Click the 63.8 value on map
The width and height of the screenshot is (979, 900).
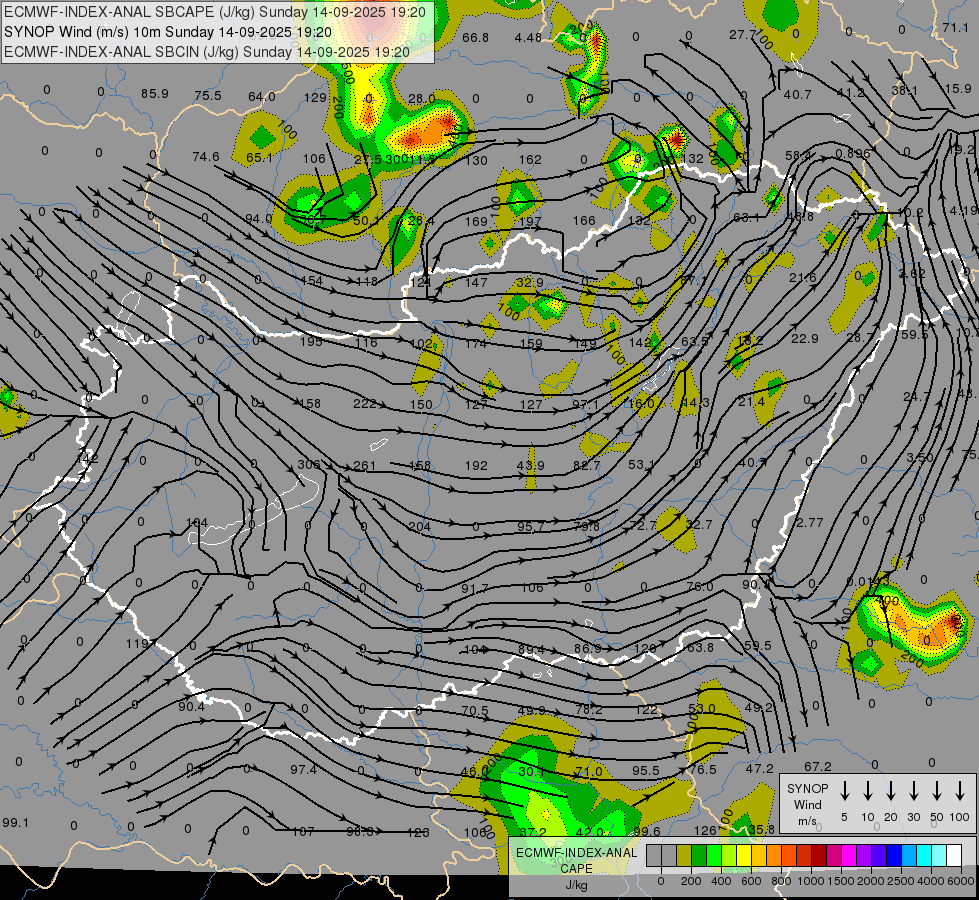click(700, 647)
